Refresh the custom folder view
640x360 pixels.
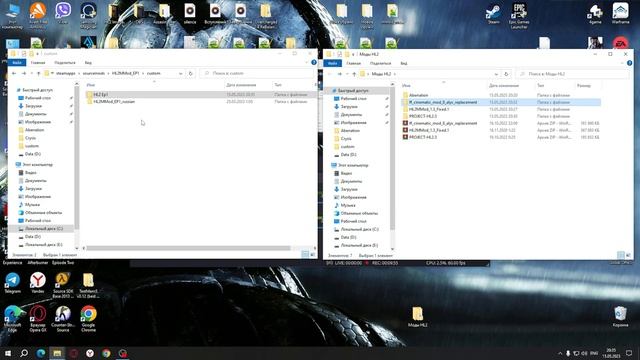coord(190,73)
